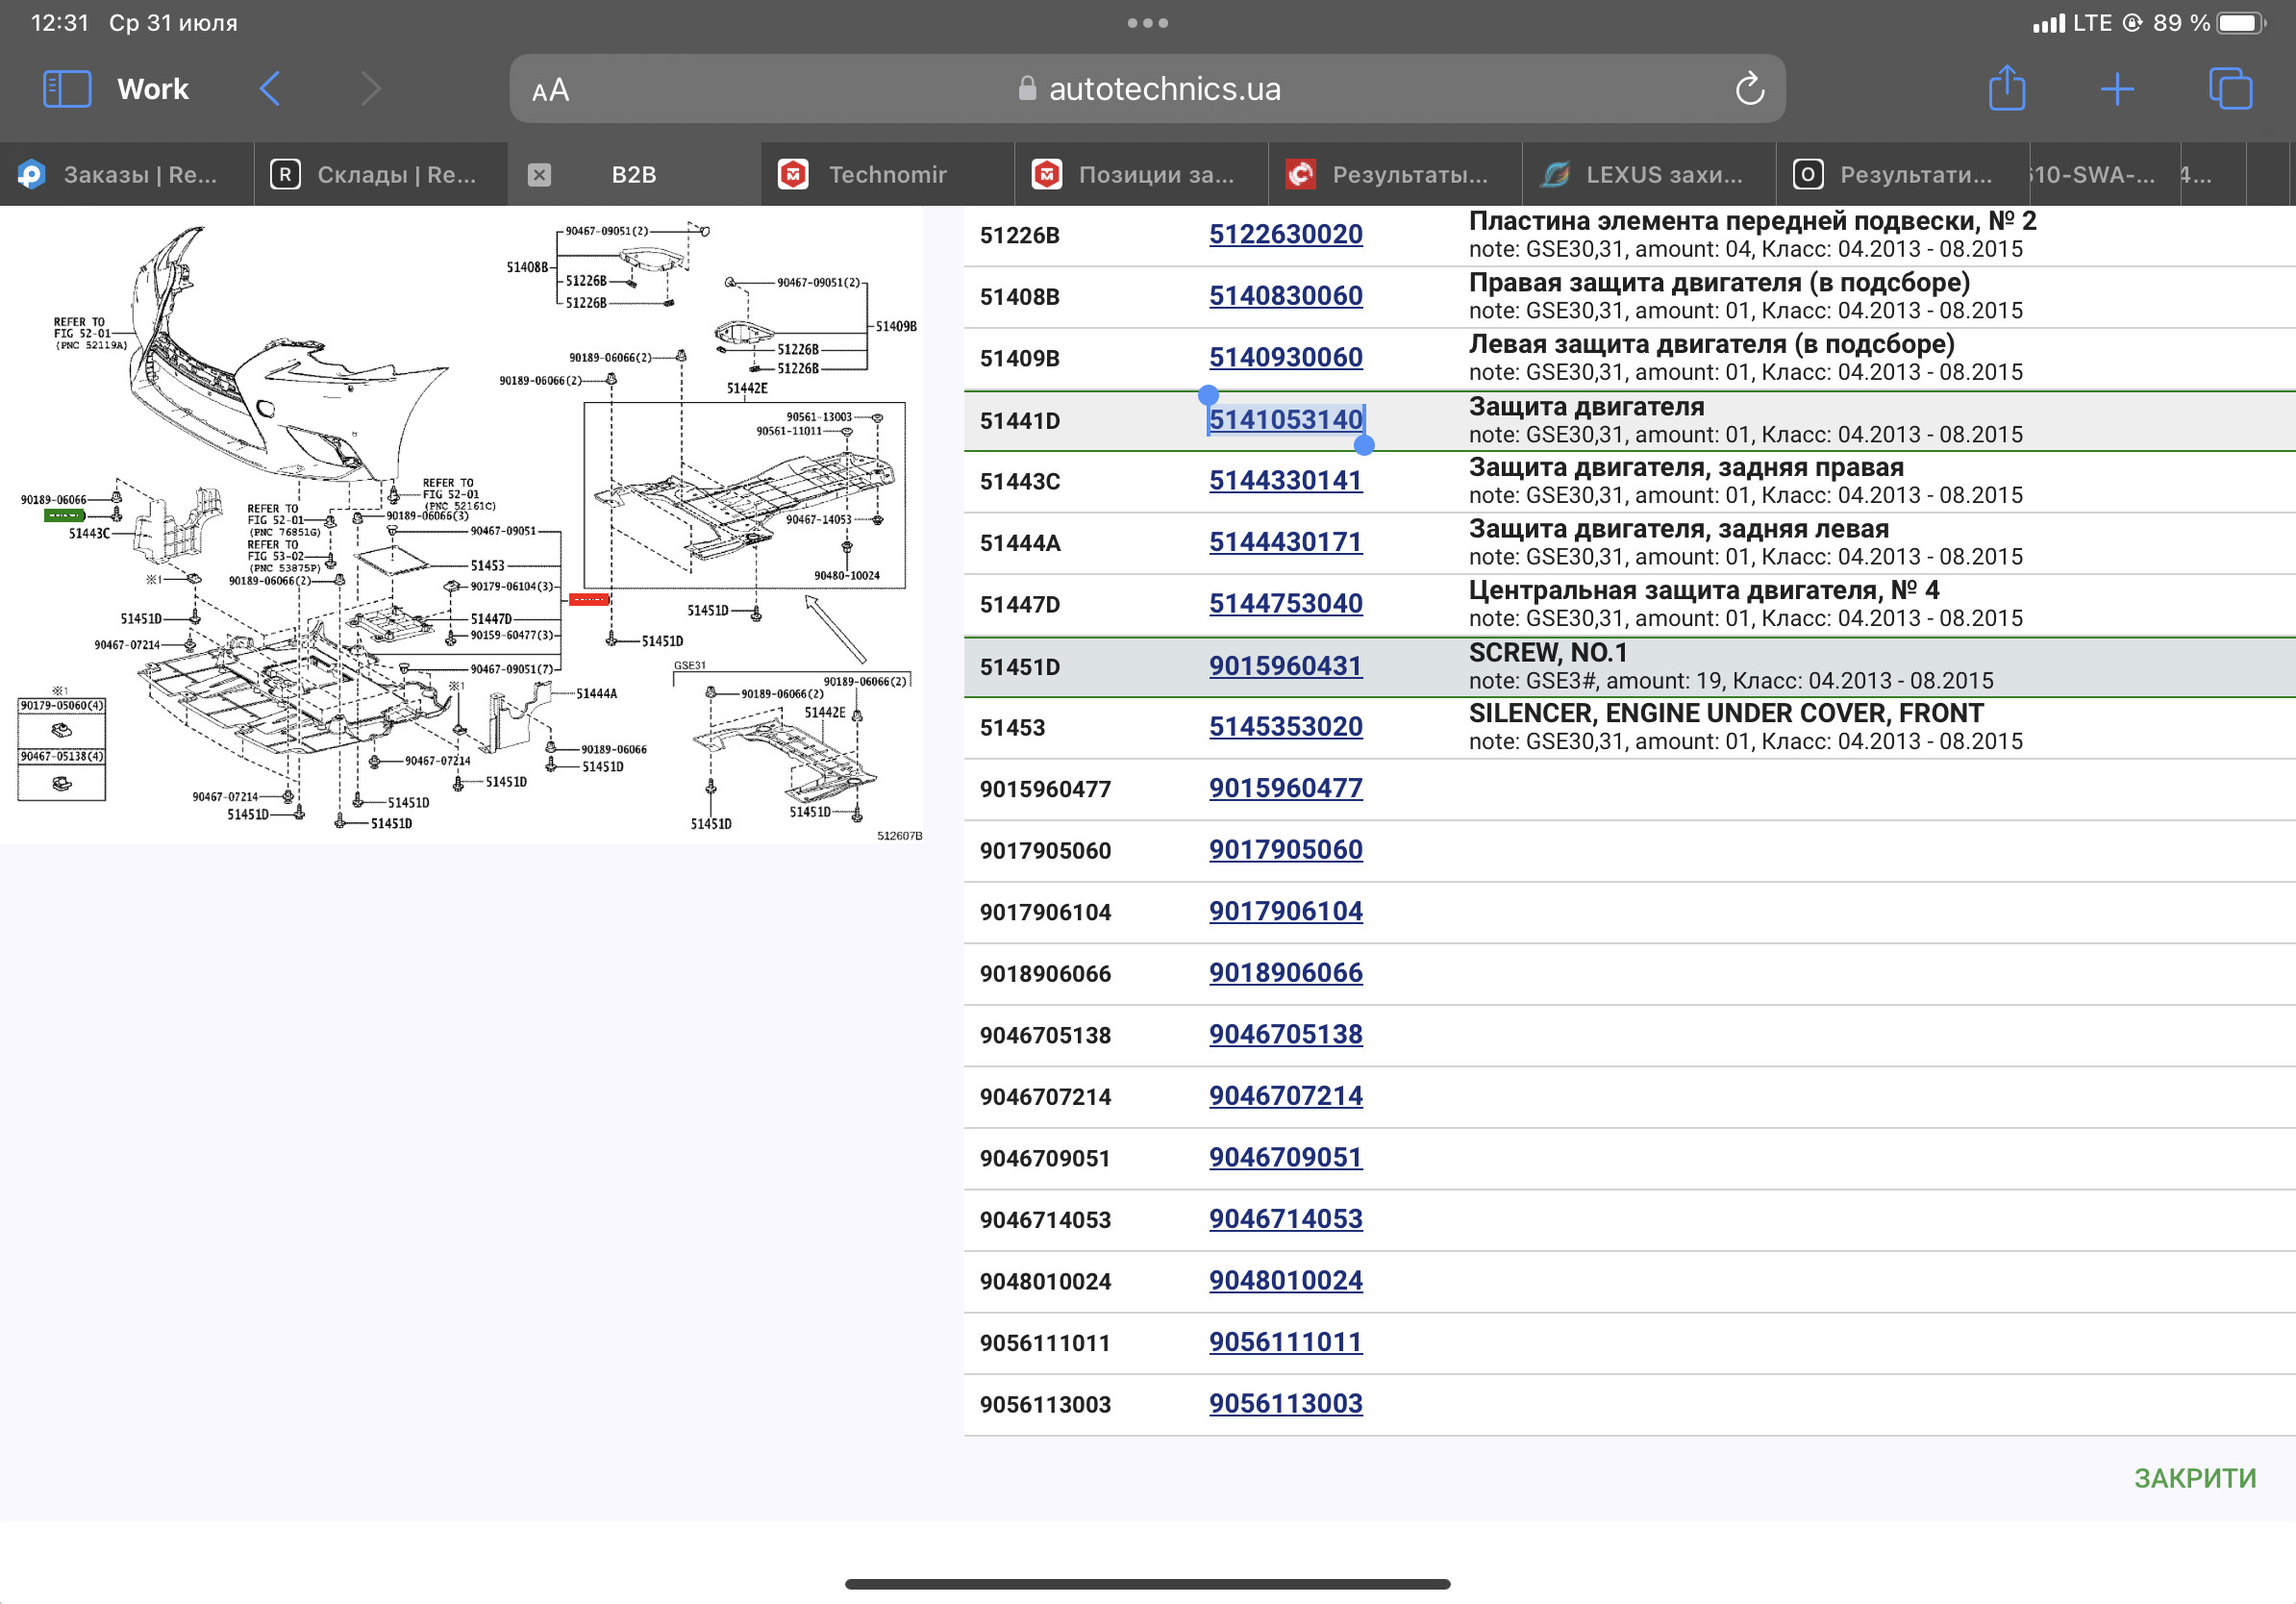This screenshot has height=1604, width=2296.
Task: Tap the address bar URL field
Action: pos(1147,89)
